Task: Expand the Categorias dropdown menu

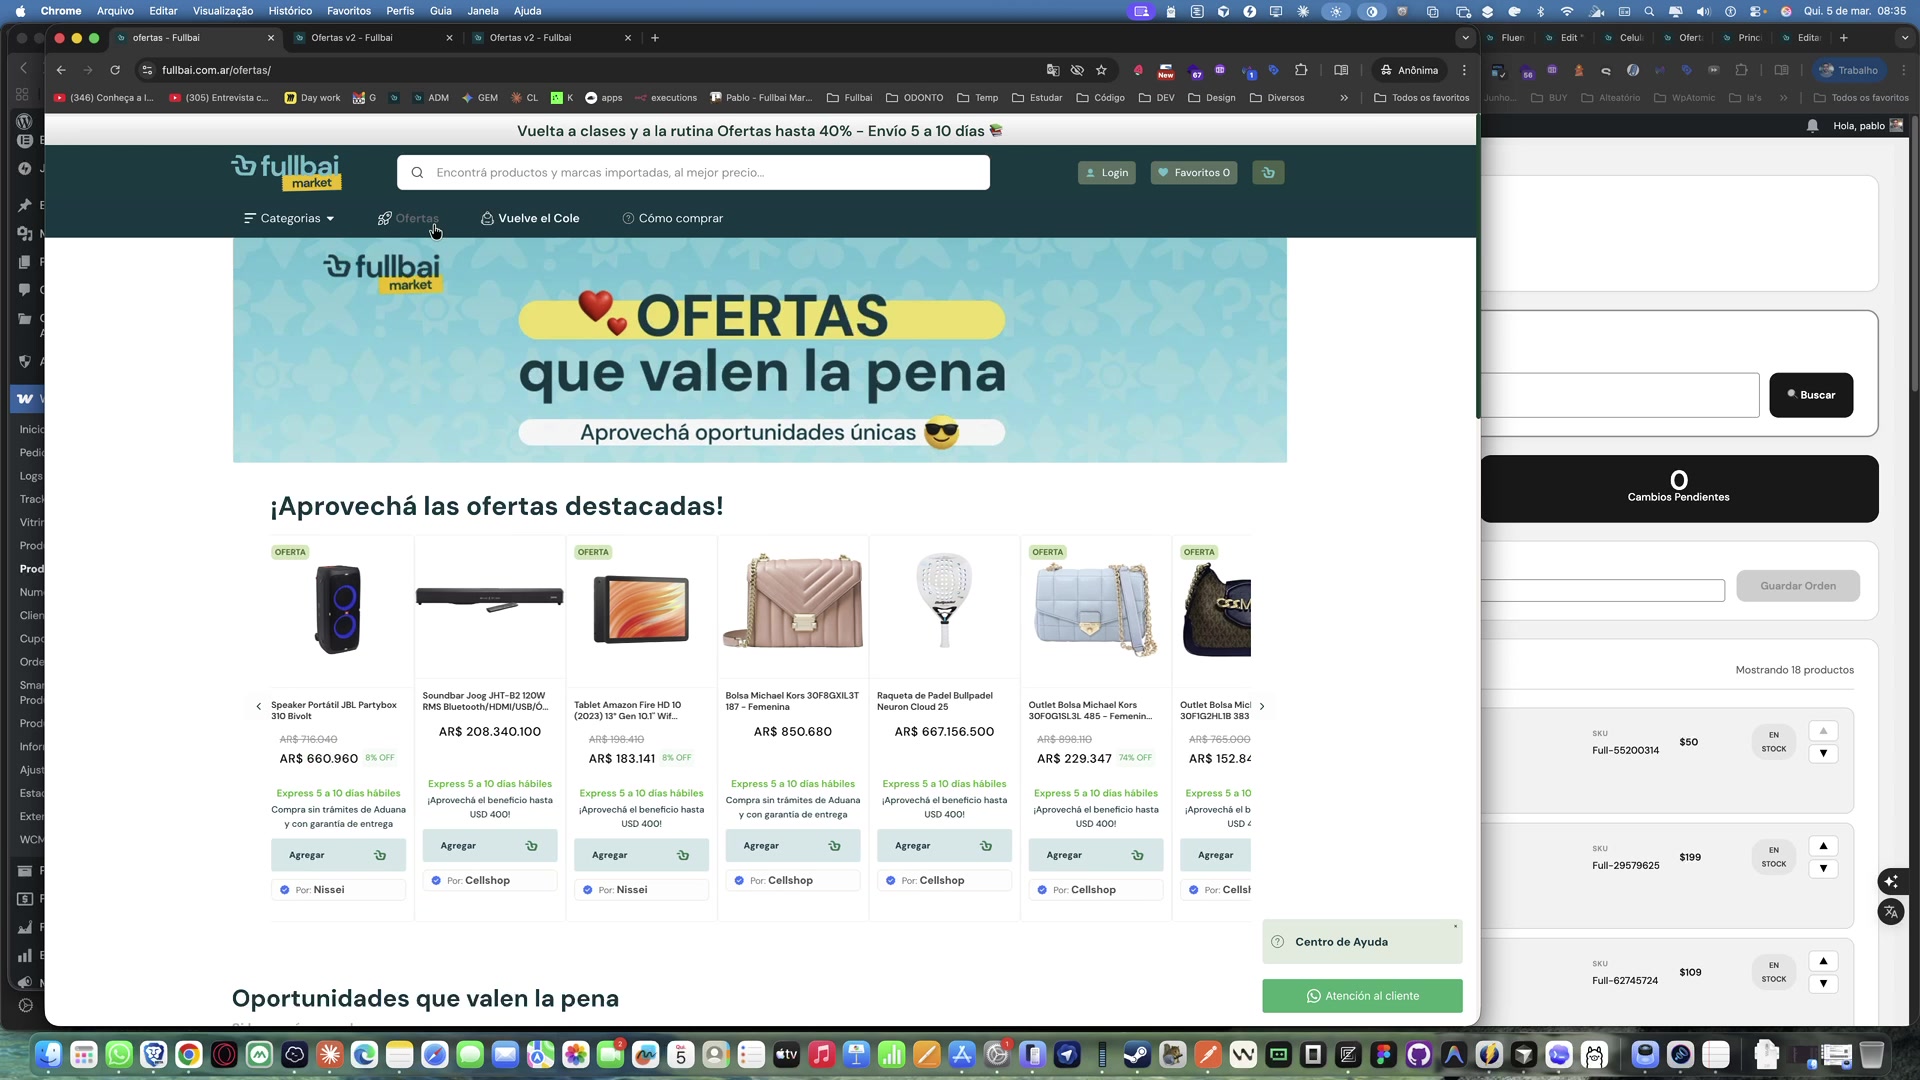Action: 289,218
